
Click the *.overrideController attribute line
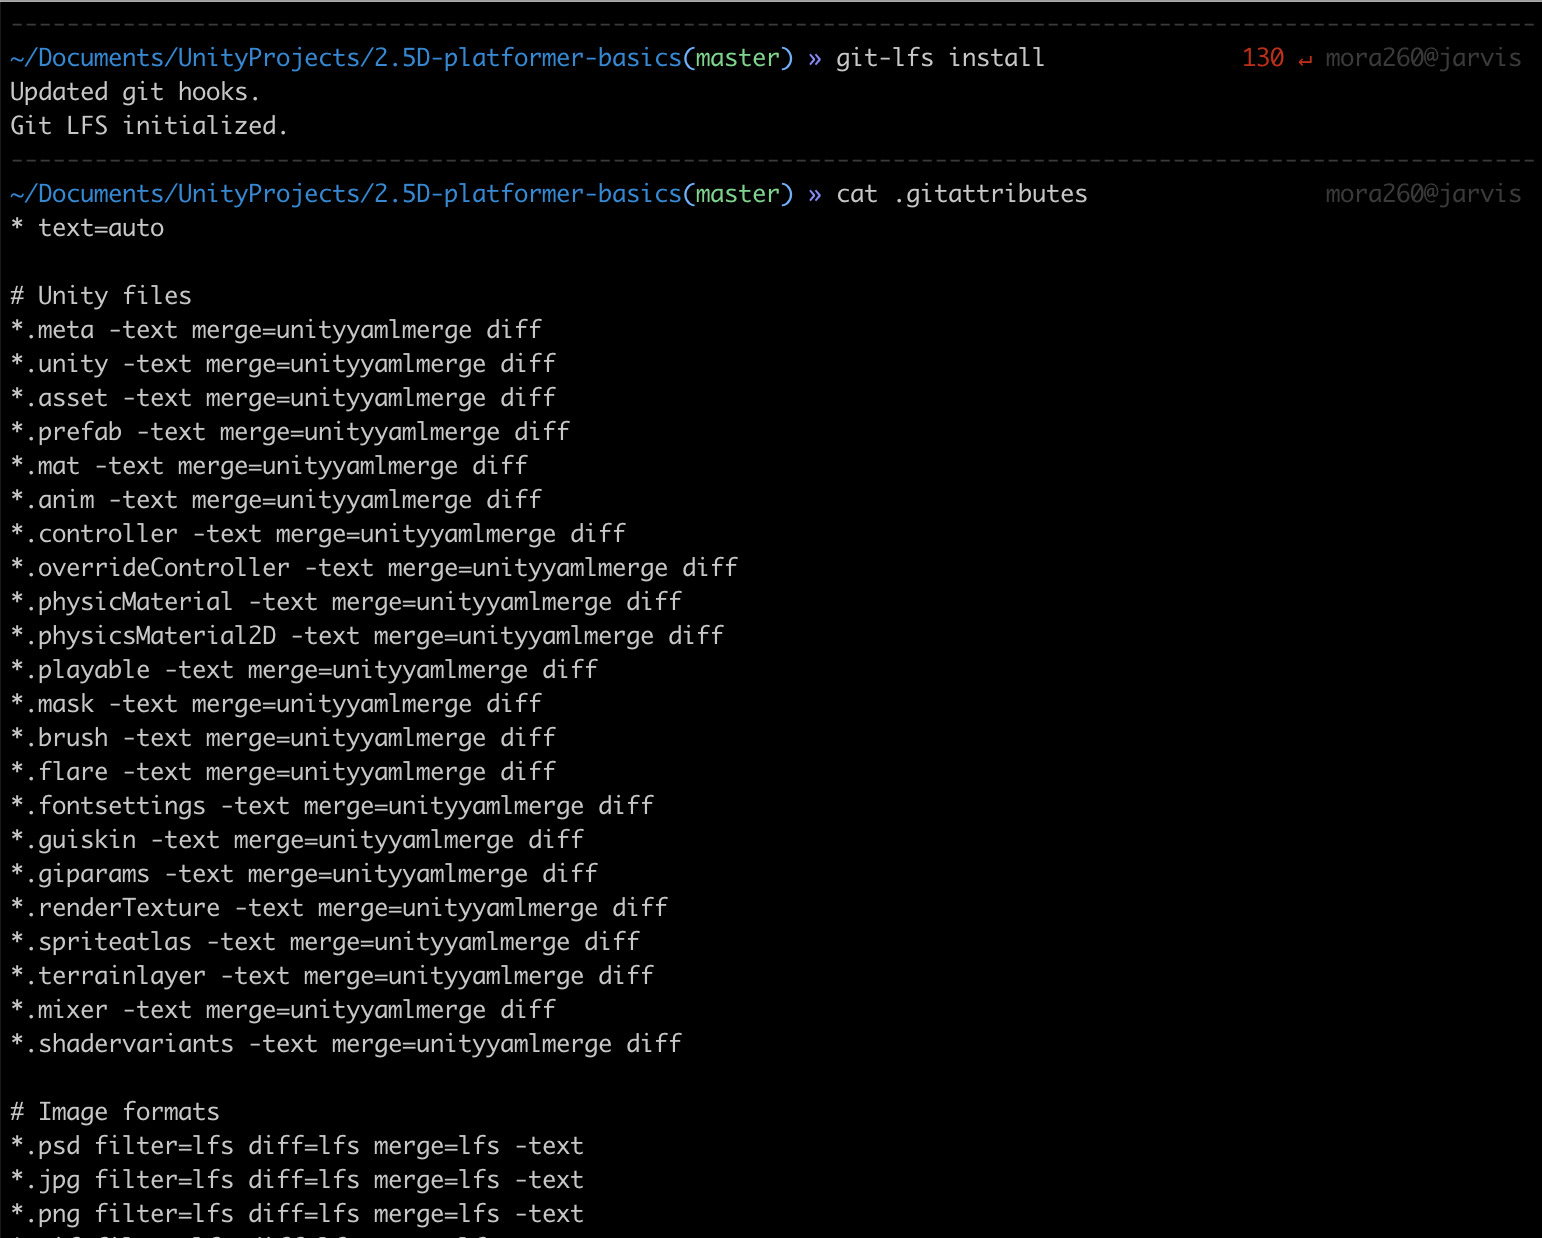point(374,568)
